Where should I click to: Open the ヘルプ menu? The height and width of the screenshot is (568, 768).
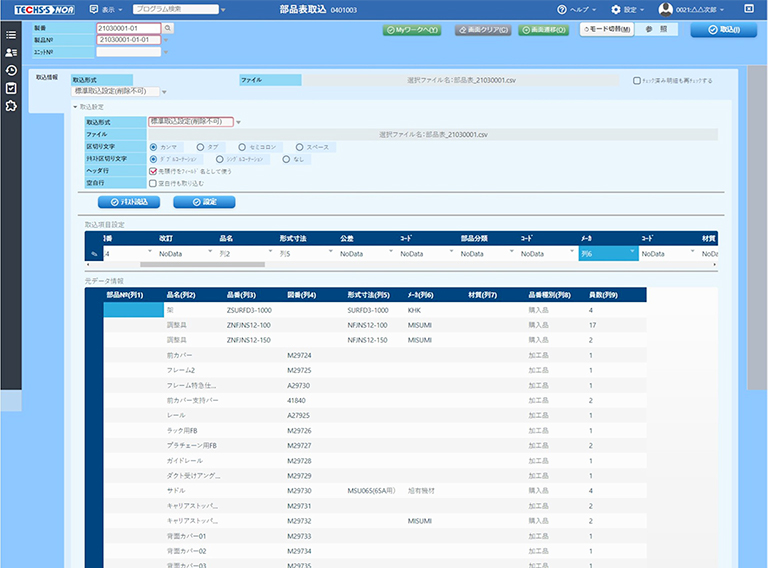[x=579, y=9]
